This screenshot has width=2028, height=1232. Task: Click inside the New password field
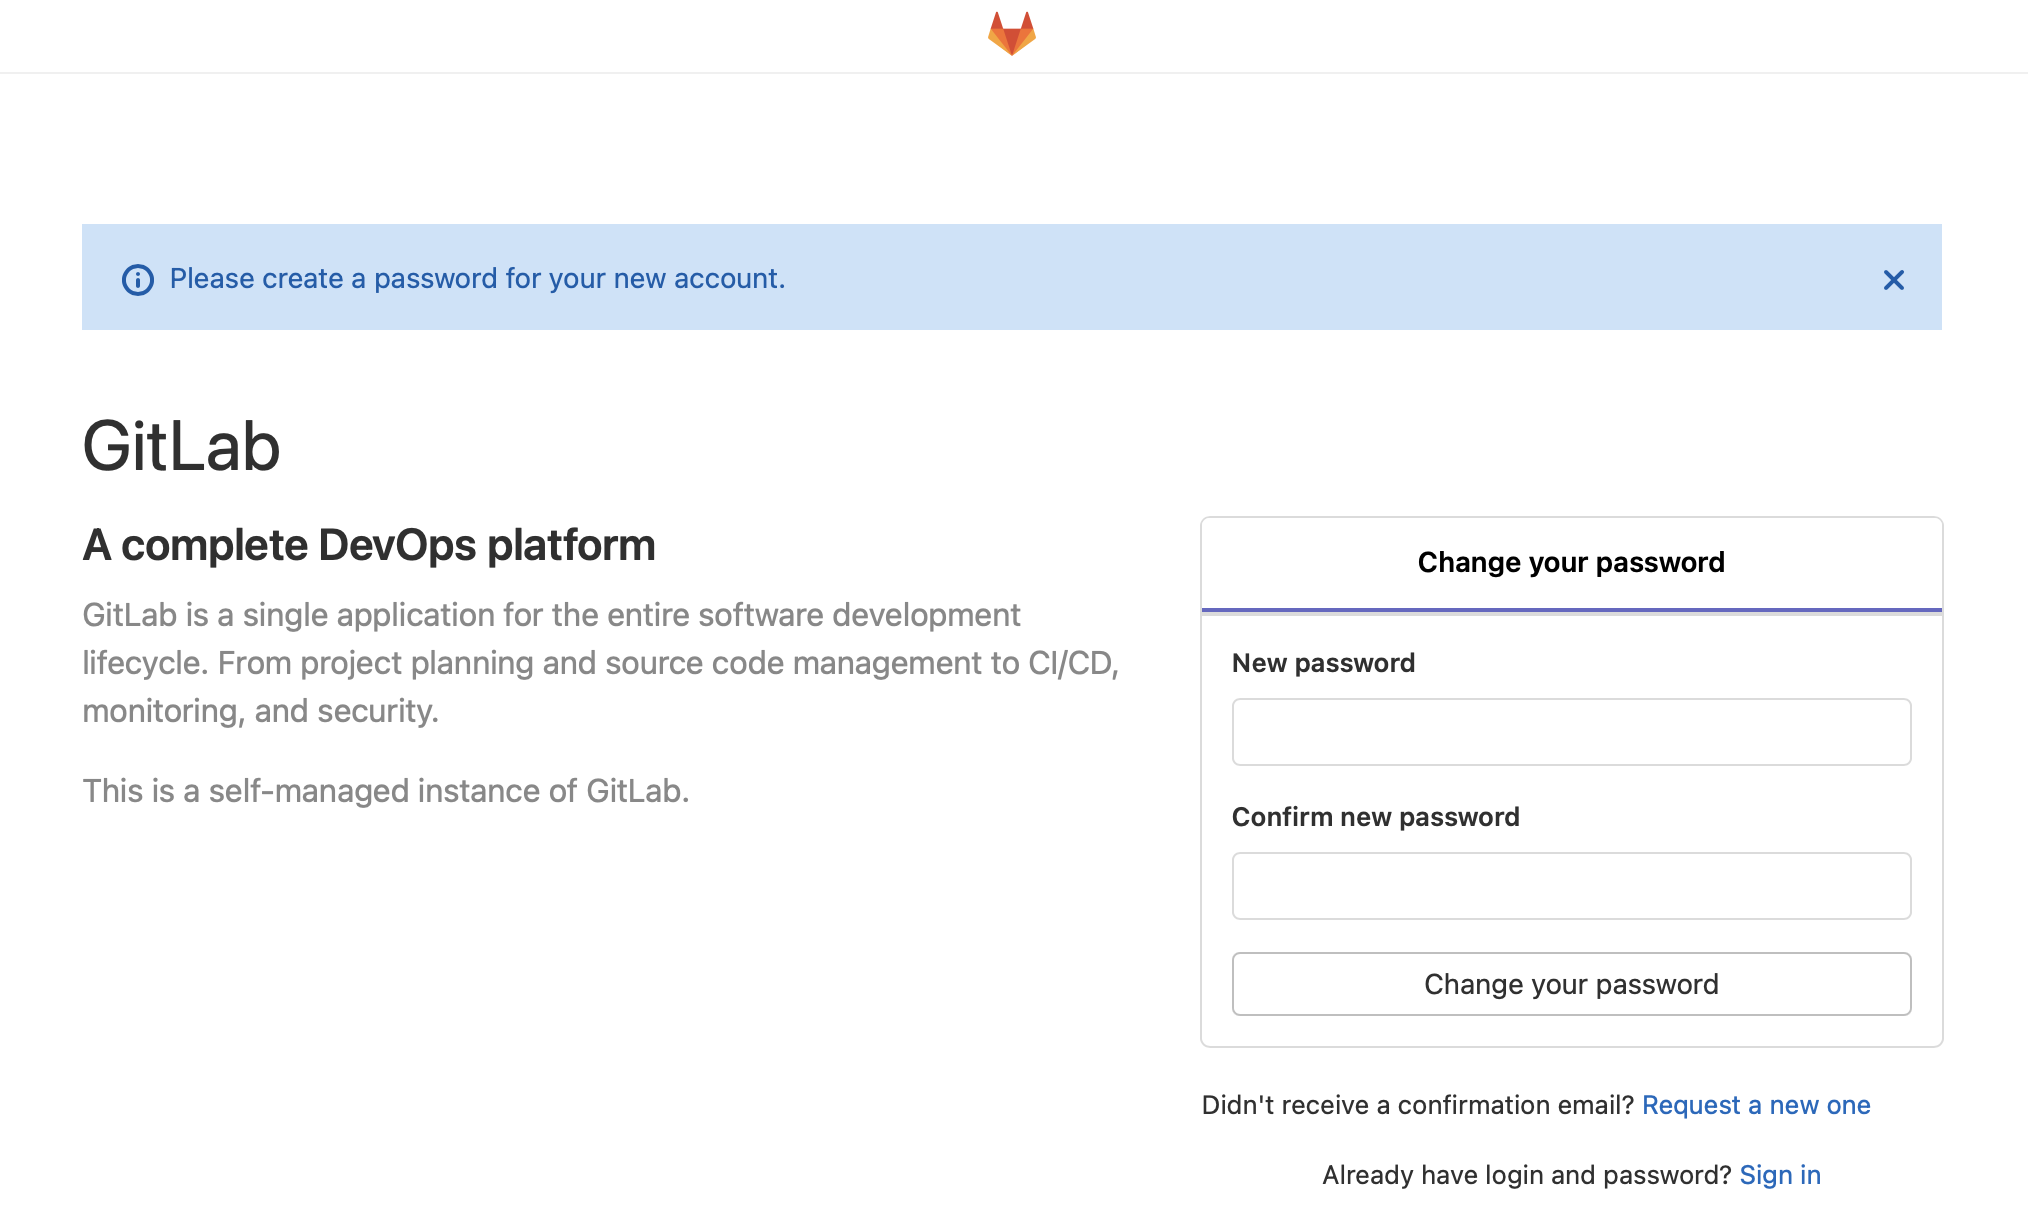(1570, 732)
